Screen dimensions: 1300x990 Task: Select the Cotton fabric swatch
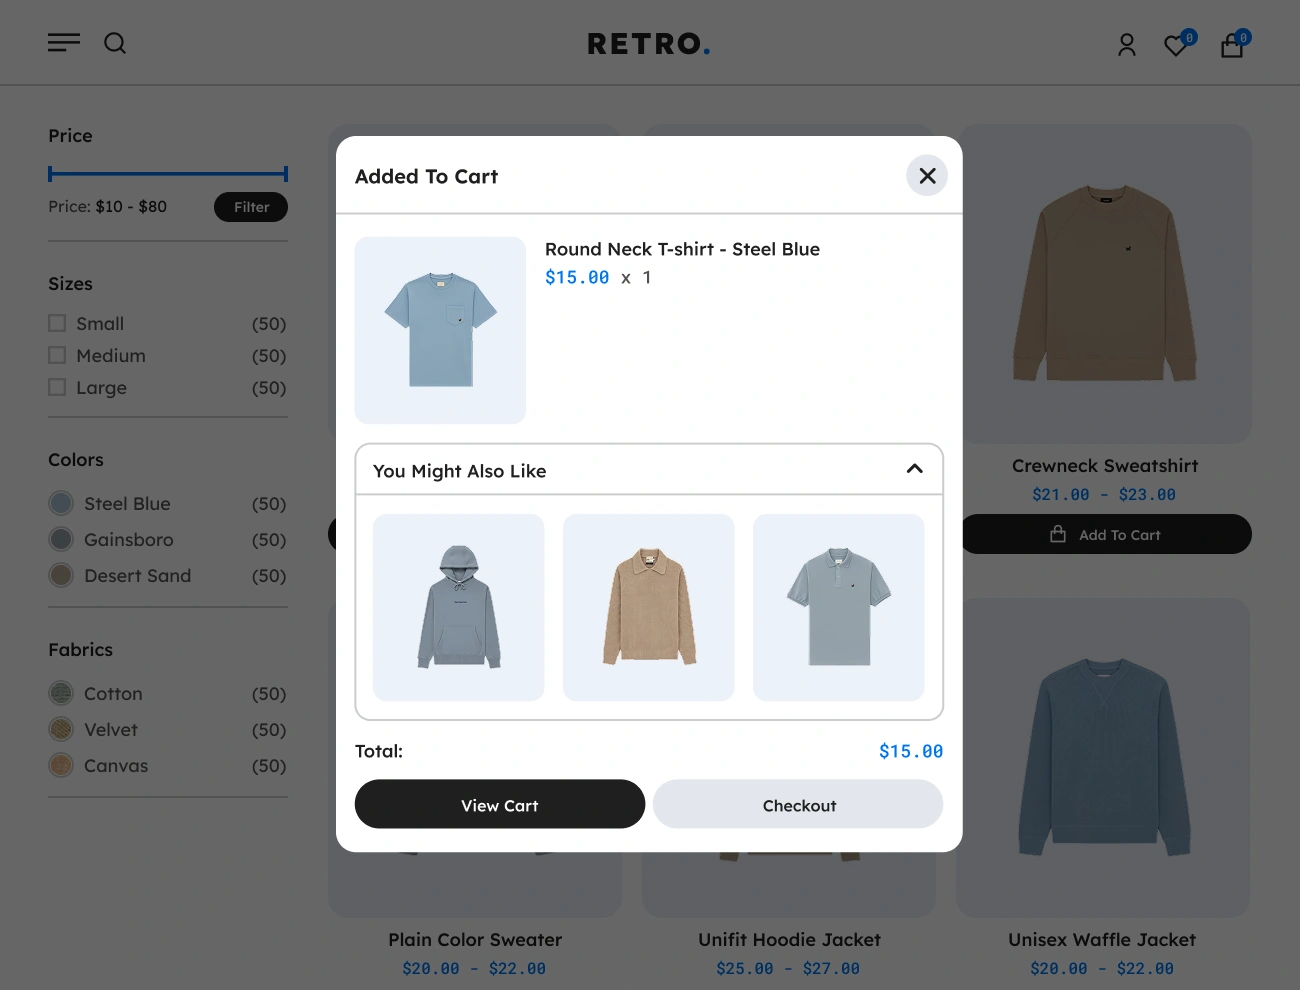click(61, 693)
